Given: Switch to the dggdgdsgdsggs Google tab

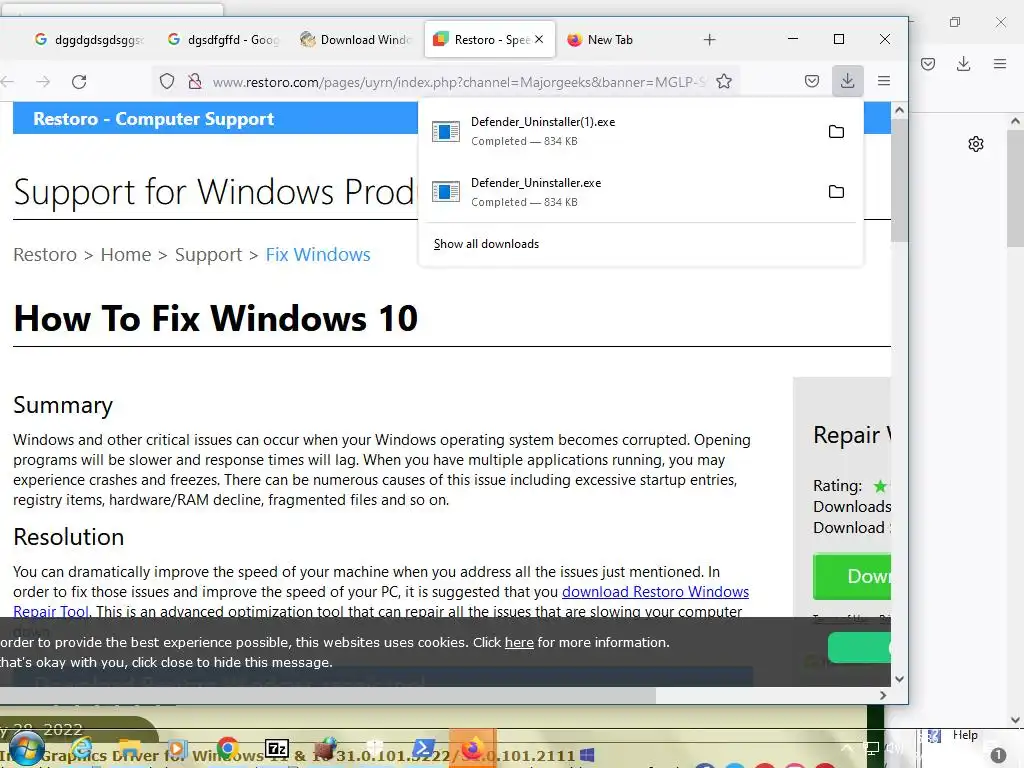Looking at the screenshot, I should (x=89, y=40).
